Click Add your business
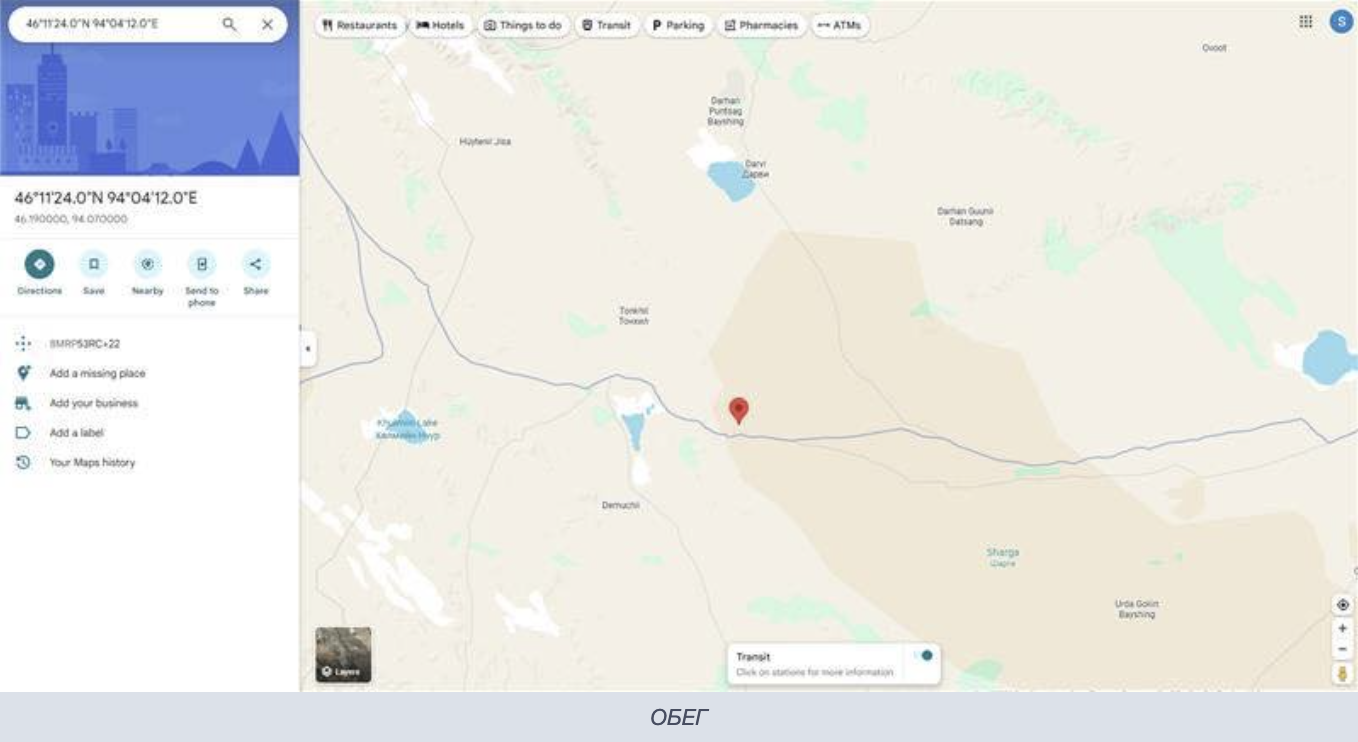This screenshot has height=742, width=1358. tap(94, 403)
